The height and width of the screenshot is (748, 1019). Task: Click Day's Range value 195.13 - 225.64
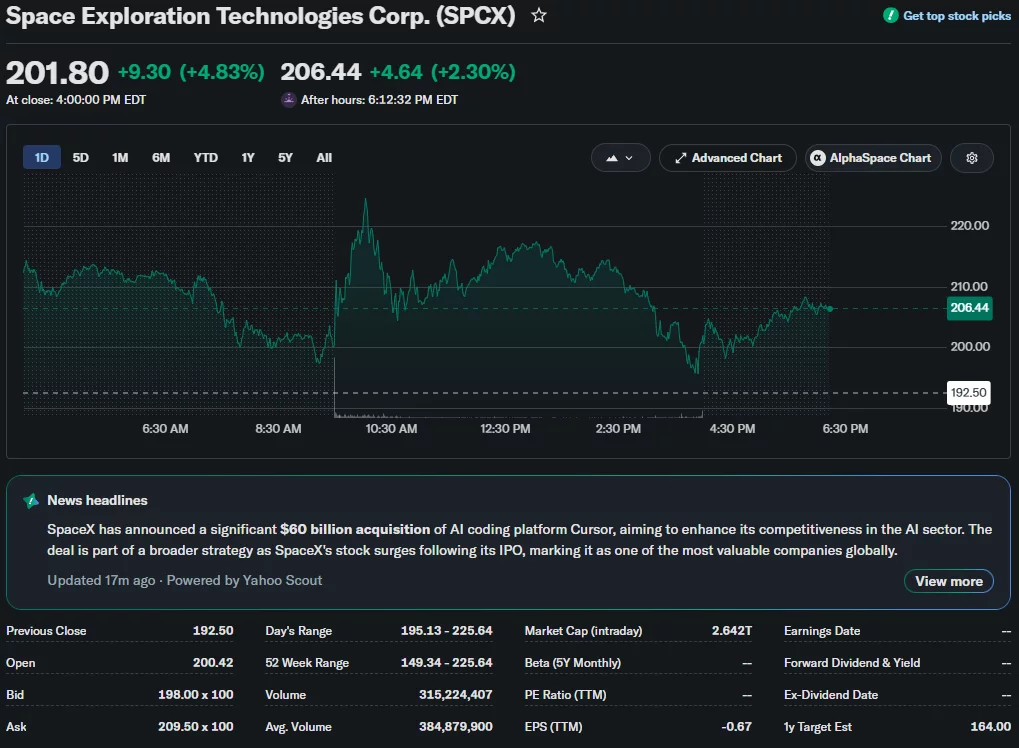[x=446, y=630]
